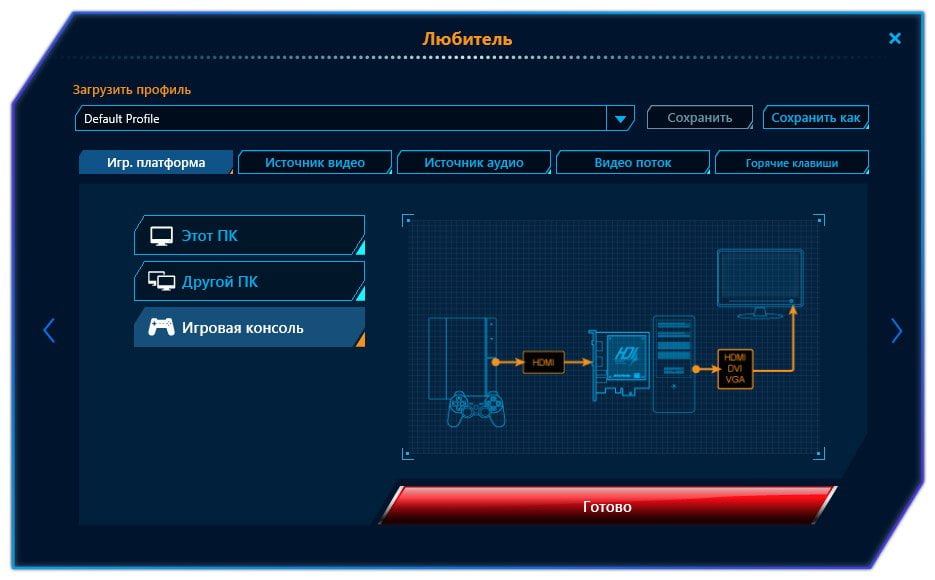Image resolution: width=935 pixels, height=580 pixels.
Task: Open the profile dropdown arrow
Action: (620, 119)
